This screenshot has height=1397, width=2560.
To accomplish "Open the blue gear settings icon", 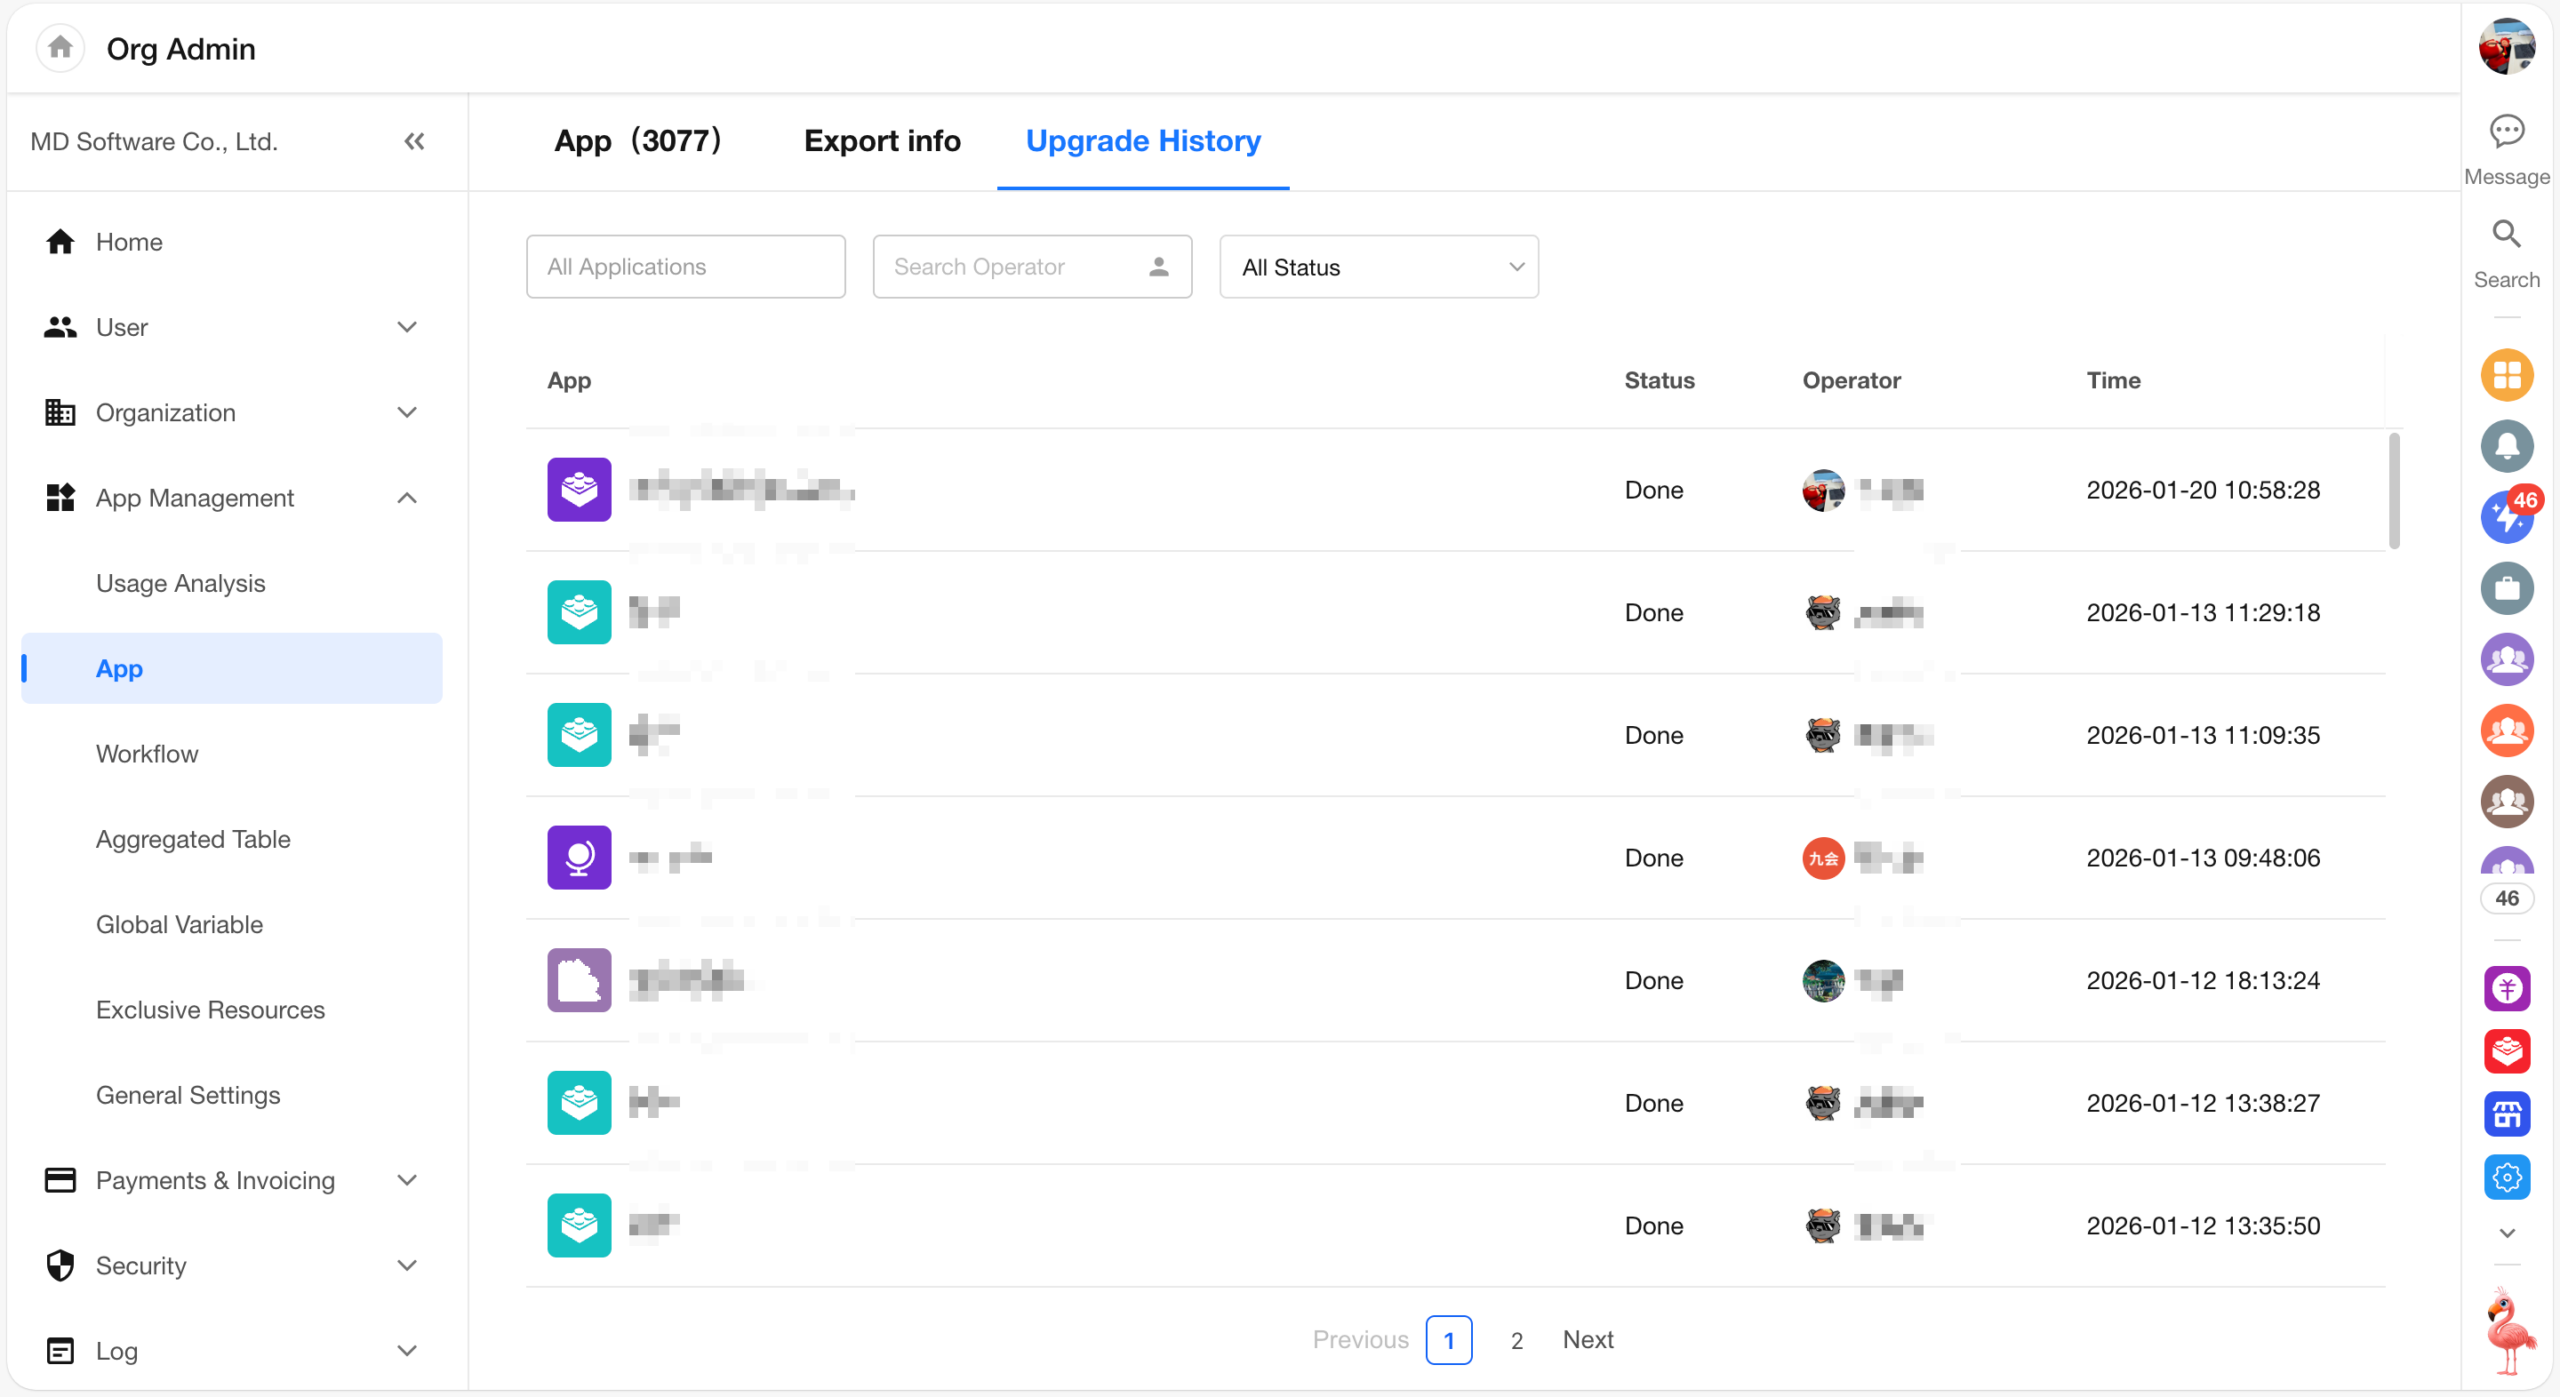I will coord(2506,1178).
